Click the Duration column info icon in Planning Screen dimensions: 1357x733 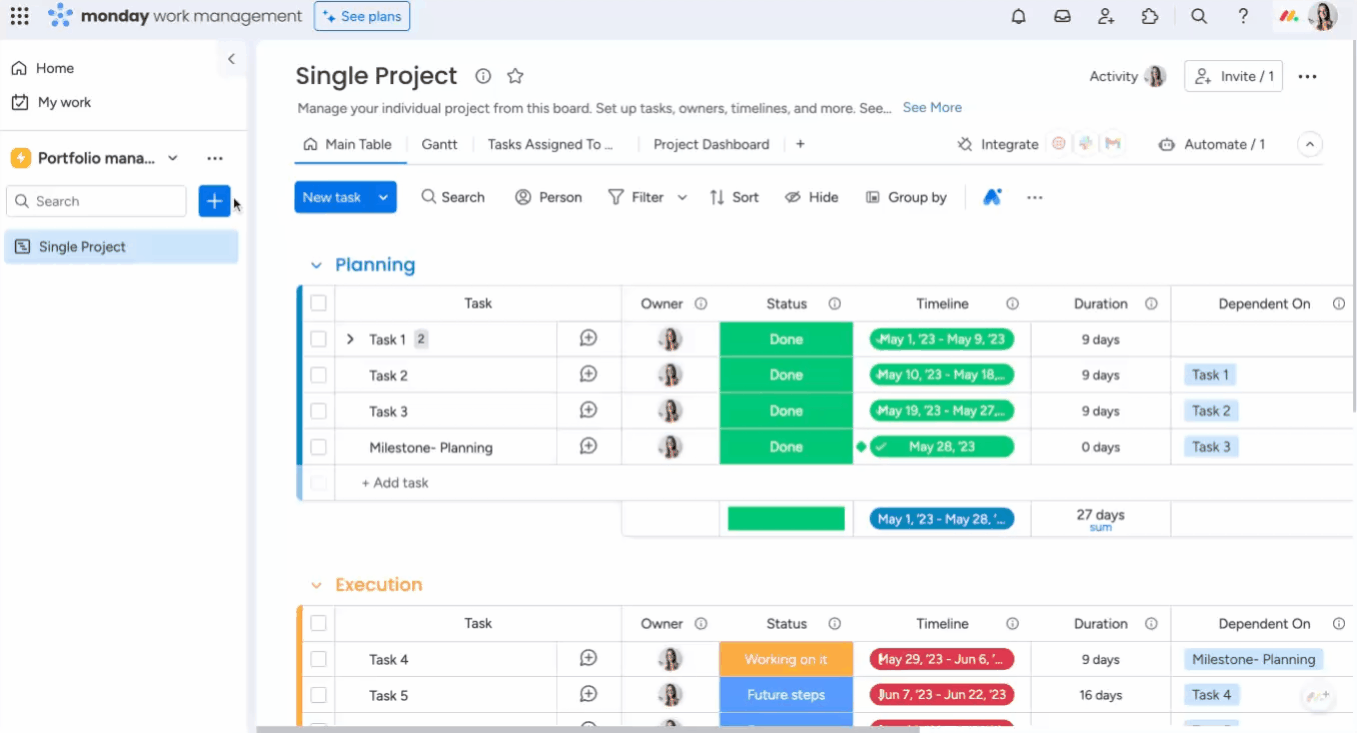(x=1151, y=304)
